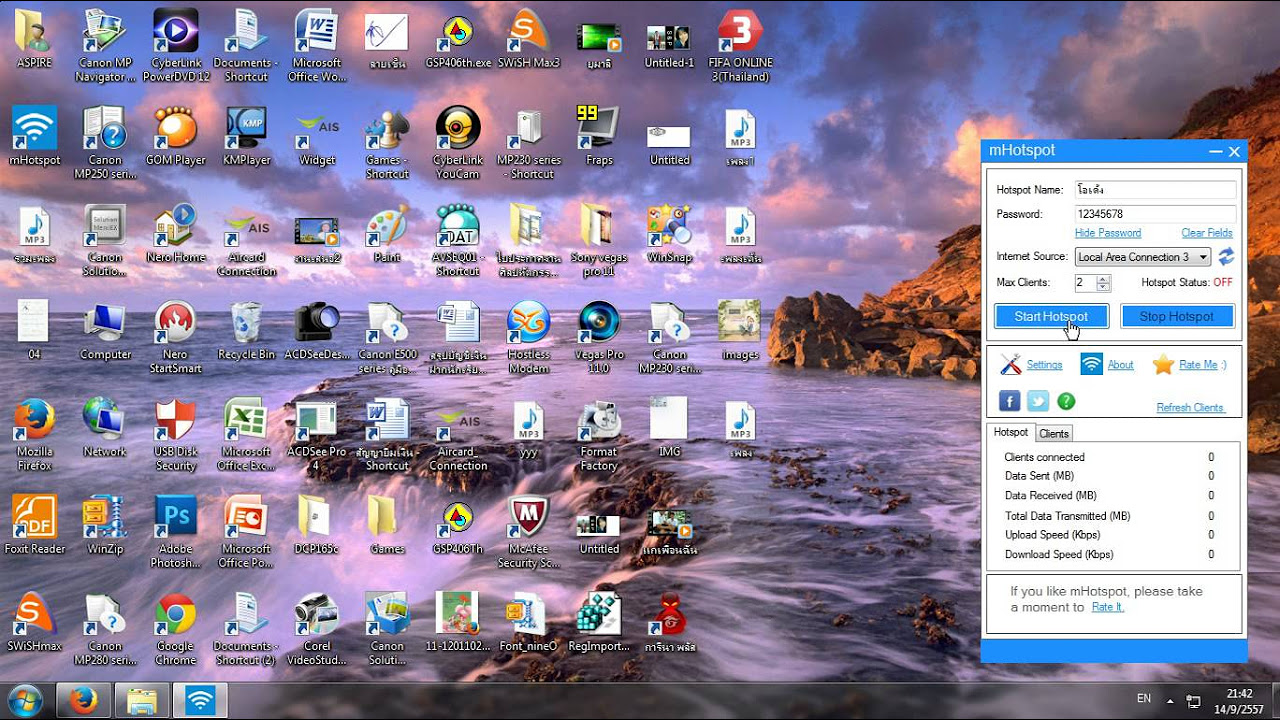Select the Corel VideoStudio desktop icon

tap(317, 629)
